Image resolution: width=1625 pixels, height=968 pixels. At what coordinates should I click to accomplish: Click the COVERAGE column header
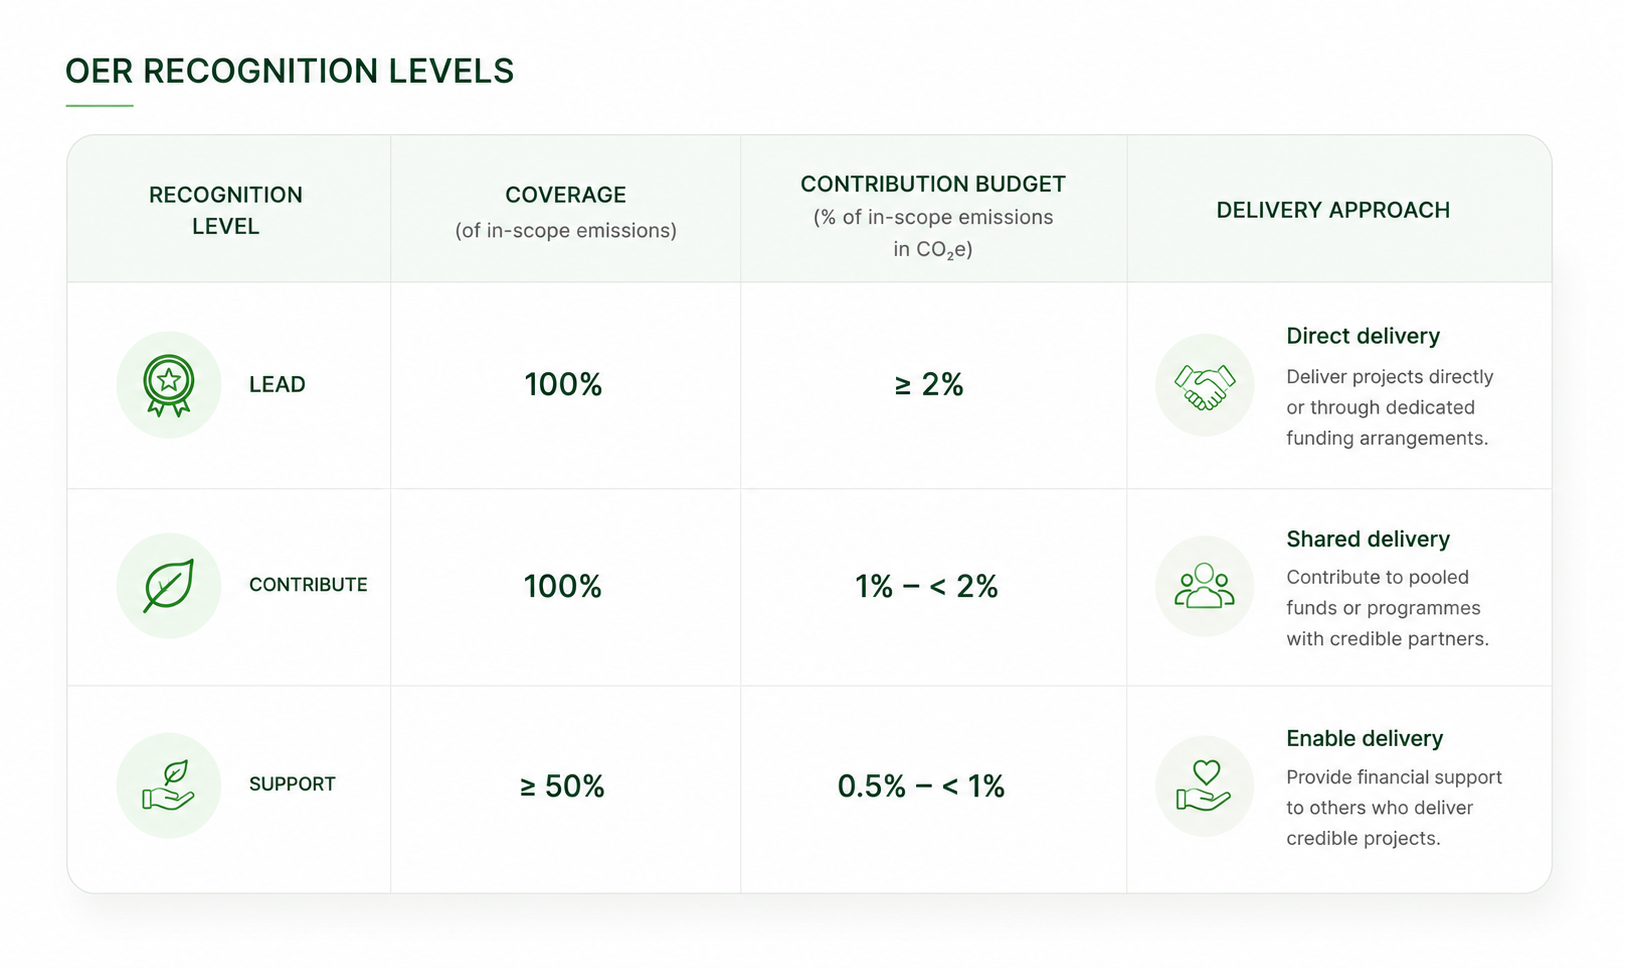point(566,195)
